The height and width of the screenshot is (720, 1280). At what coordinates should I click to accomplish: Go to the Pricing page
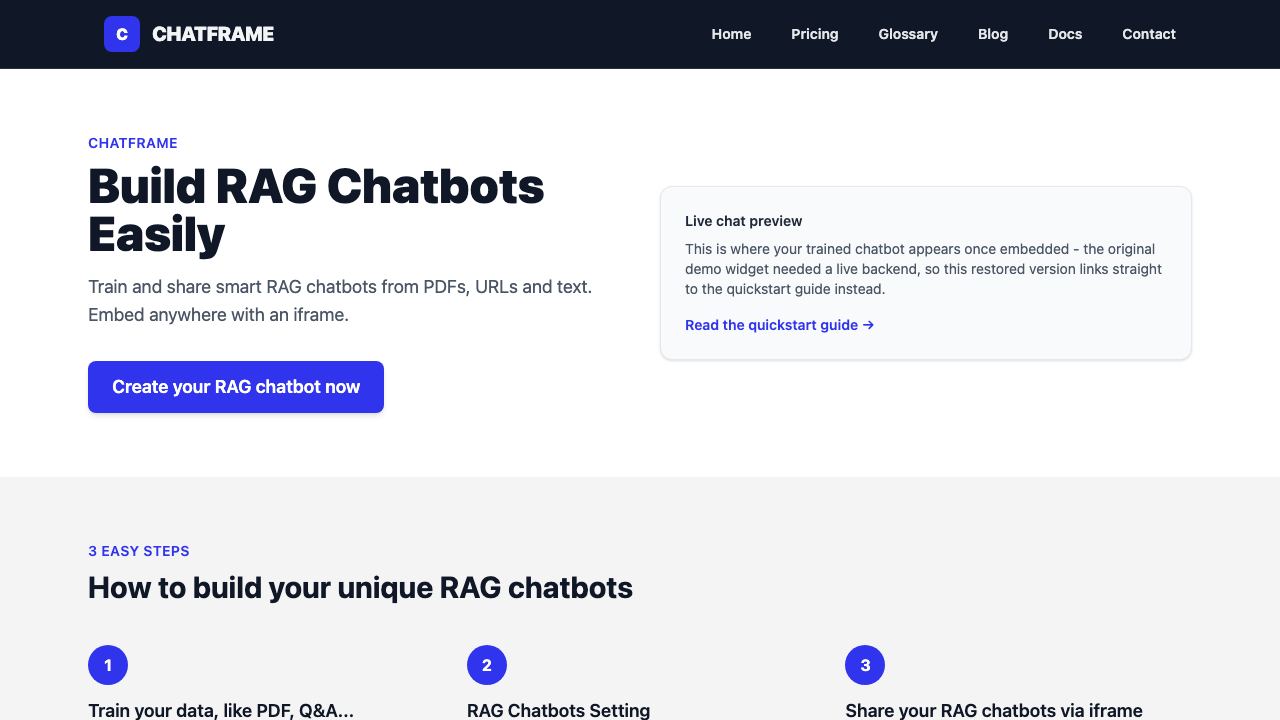(x=815, y=34)
